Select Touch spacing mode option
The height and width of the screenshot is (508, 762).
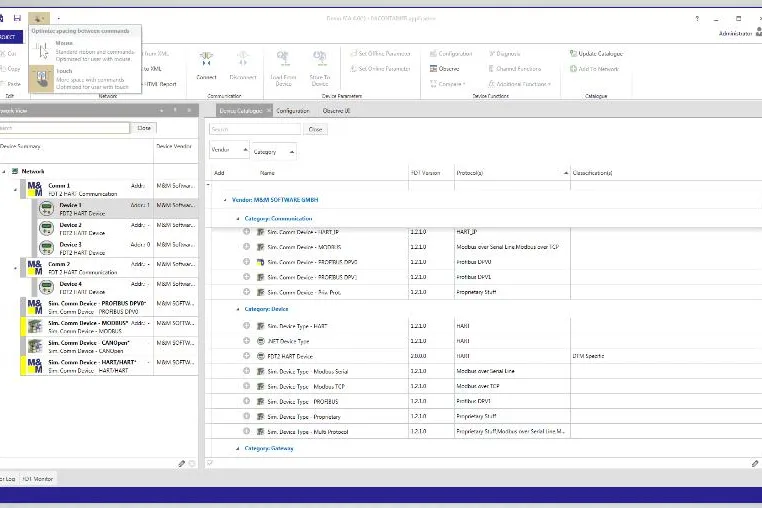pyautogui.click(x=85, y=79)
